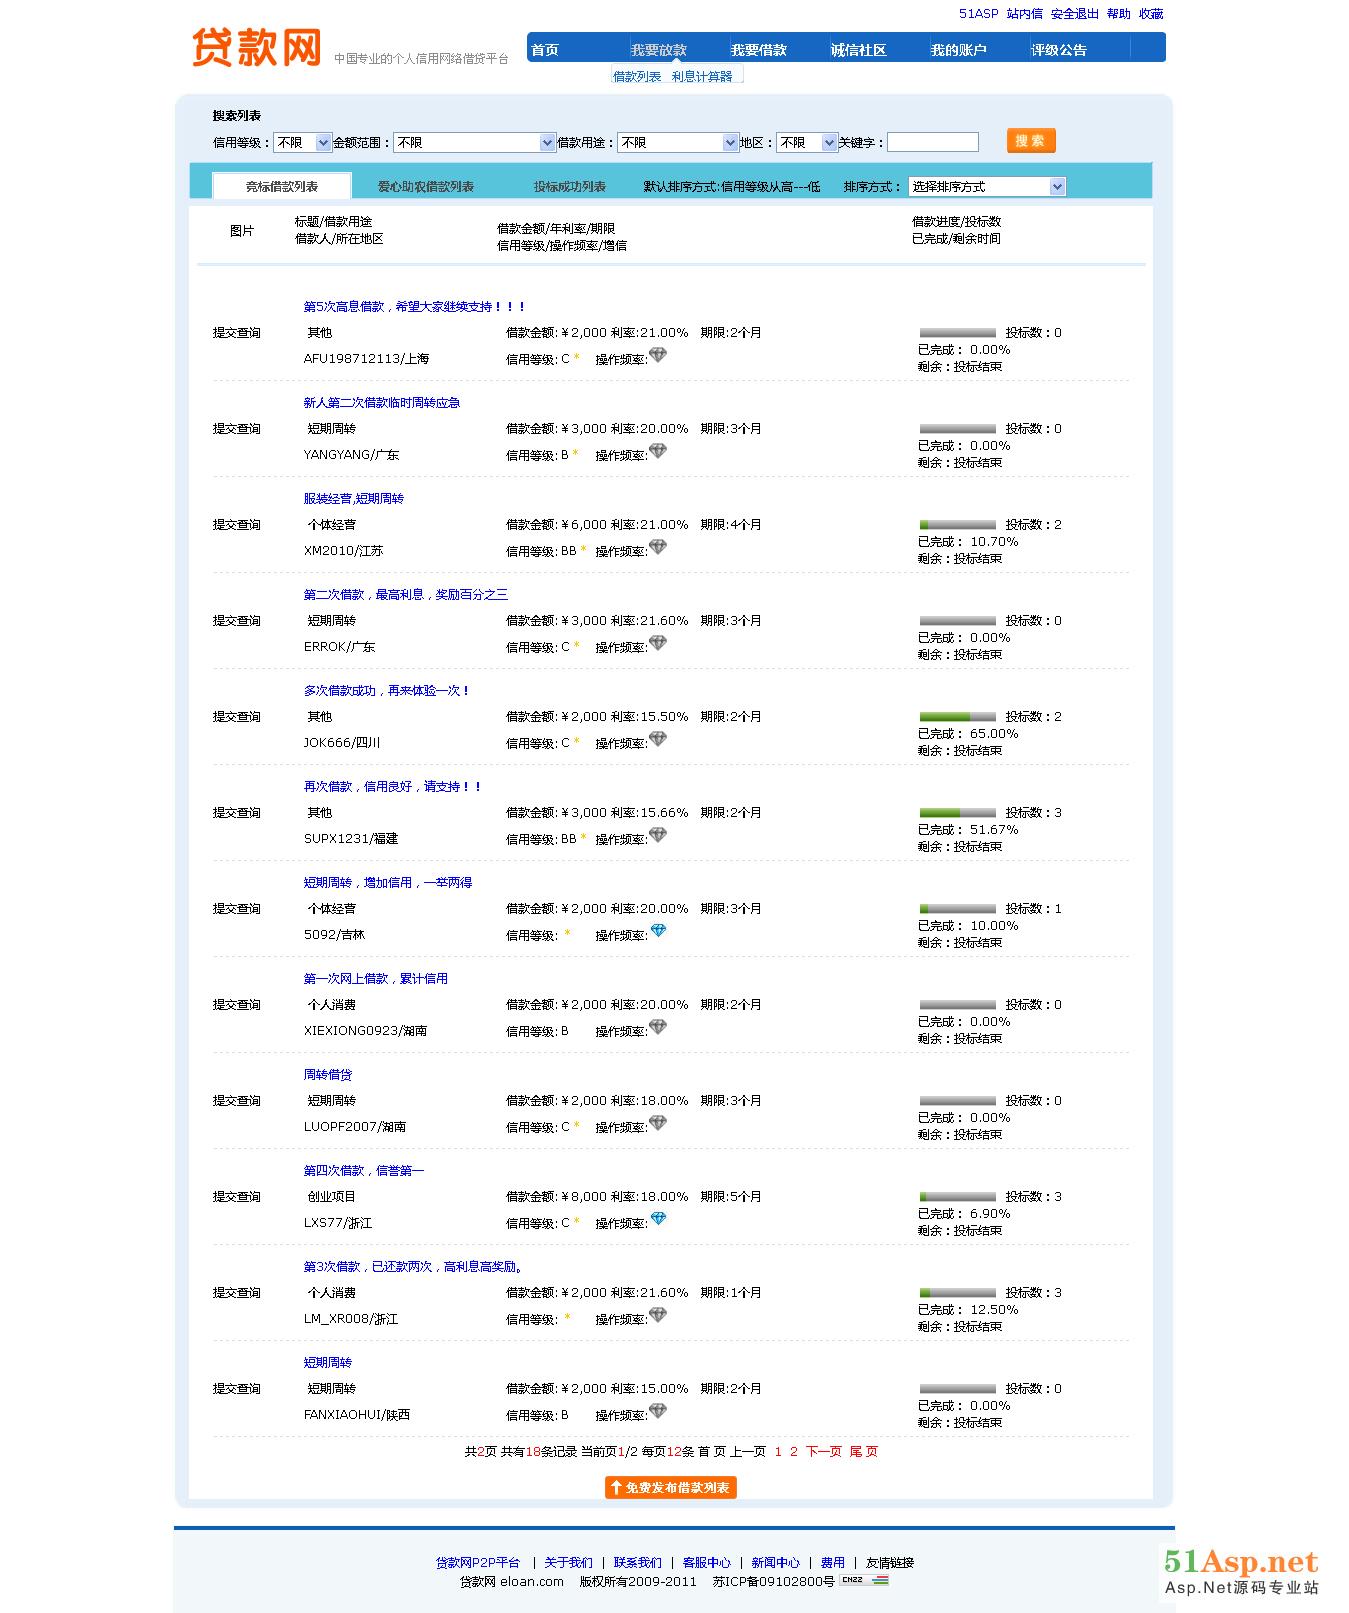The image size is (1349, 1613).
Task: Click diamond icon in ERROK loan row
Action: 658,643
